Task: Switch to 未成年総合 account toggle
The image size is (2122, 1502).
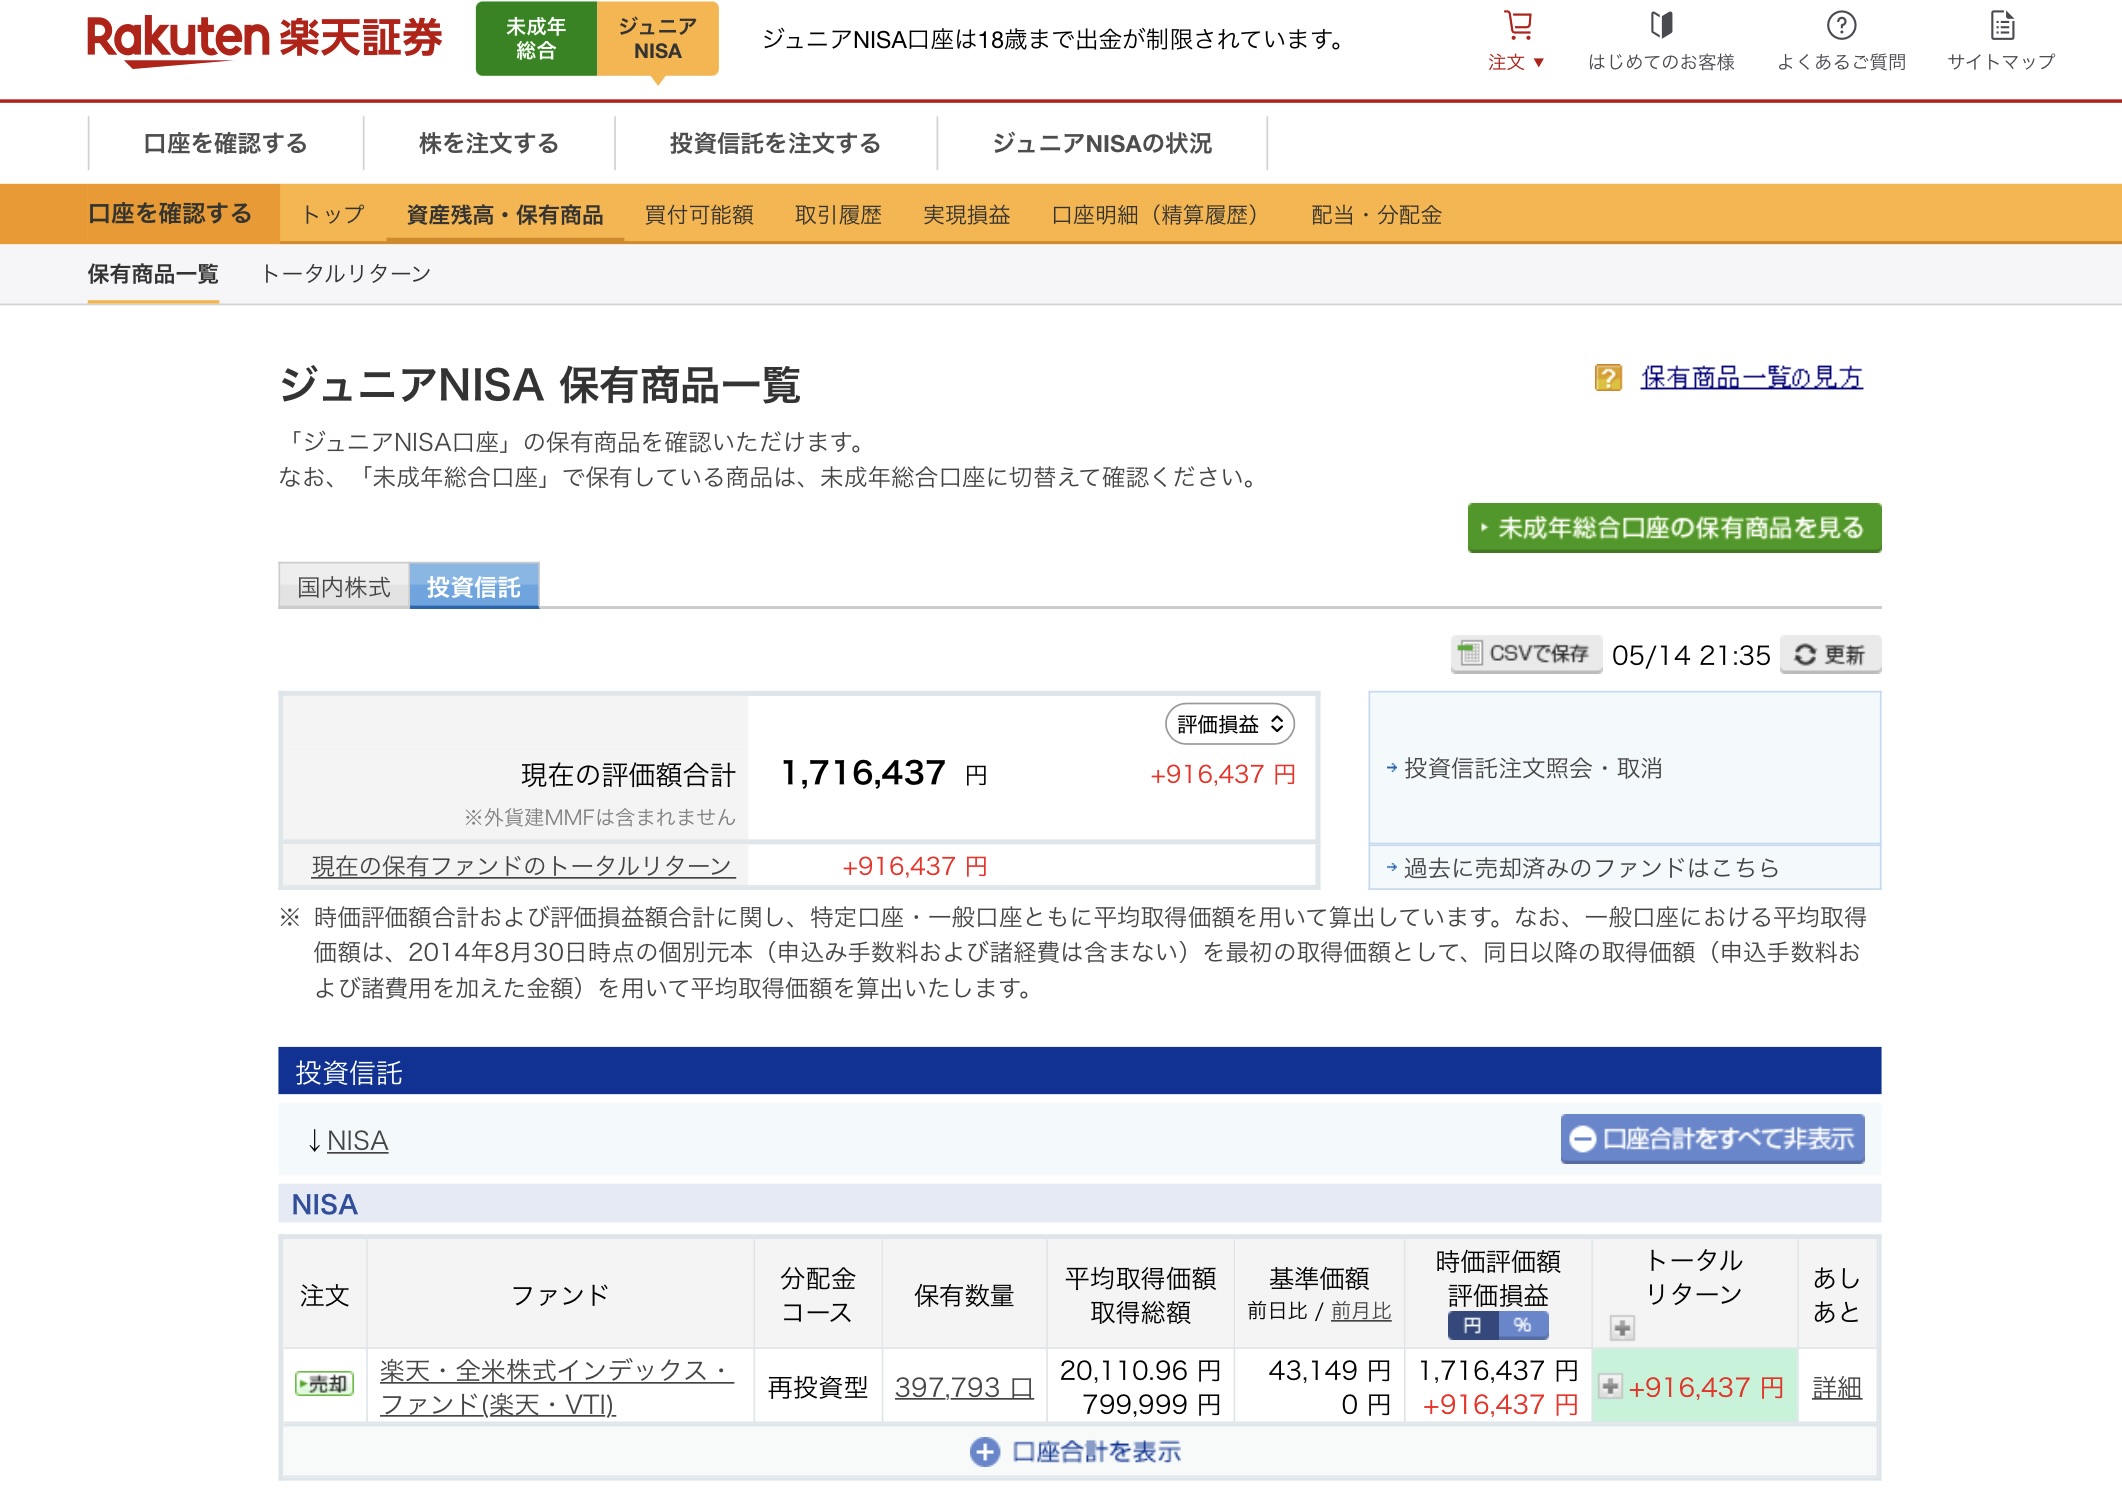Action: point(536,38)
